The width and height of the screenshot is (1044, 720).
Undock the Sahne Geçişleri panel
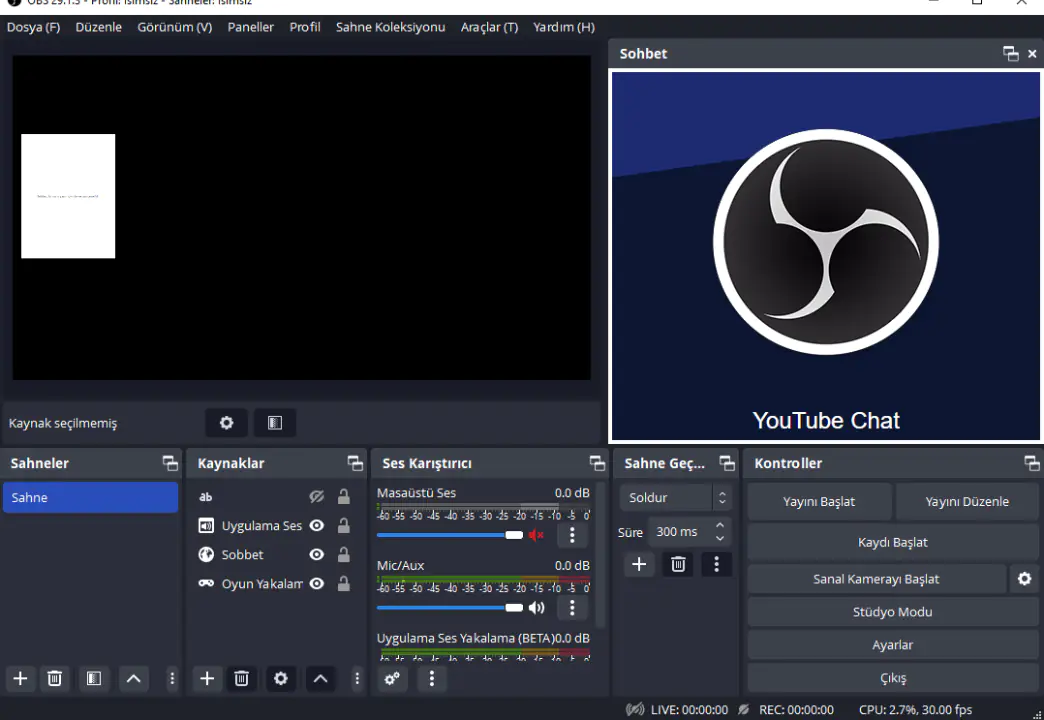pos(727,464)
